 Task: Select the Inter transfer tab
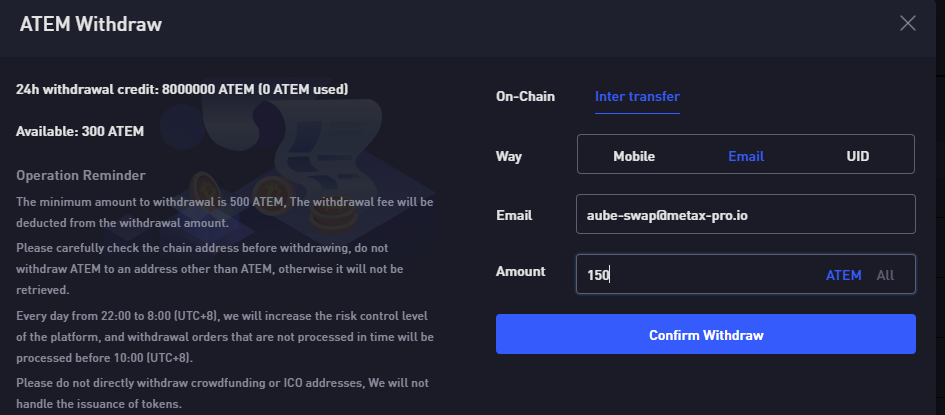637,96
